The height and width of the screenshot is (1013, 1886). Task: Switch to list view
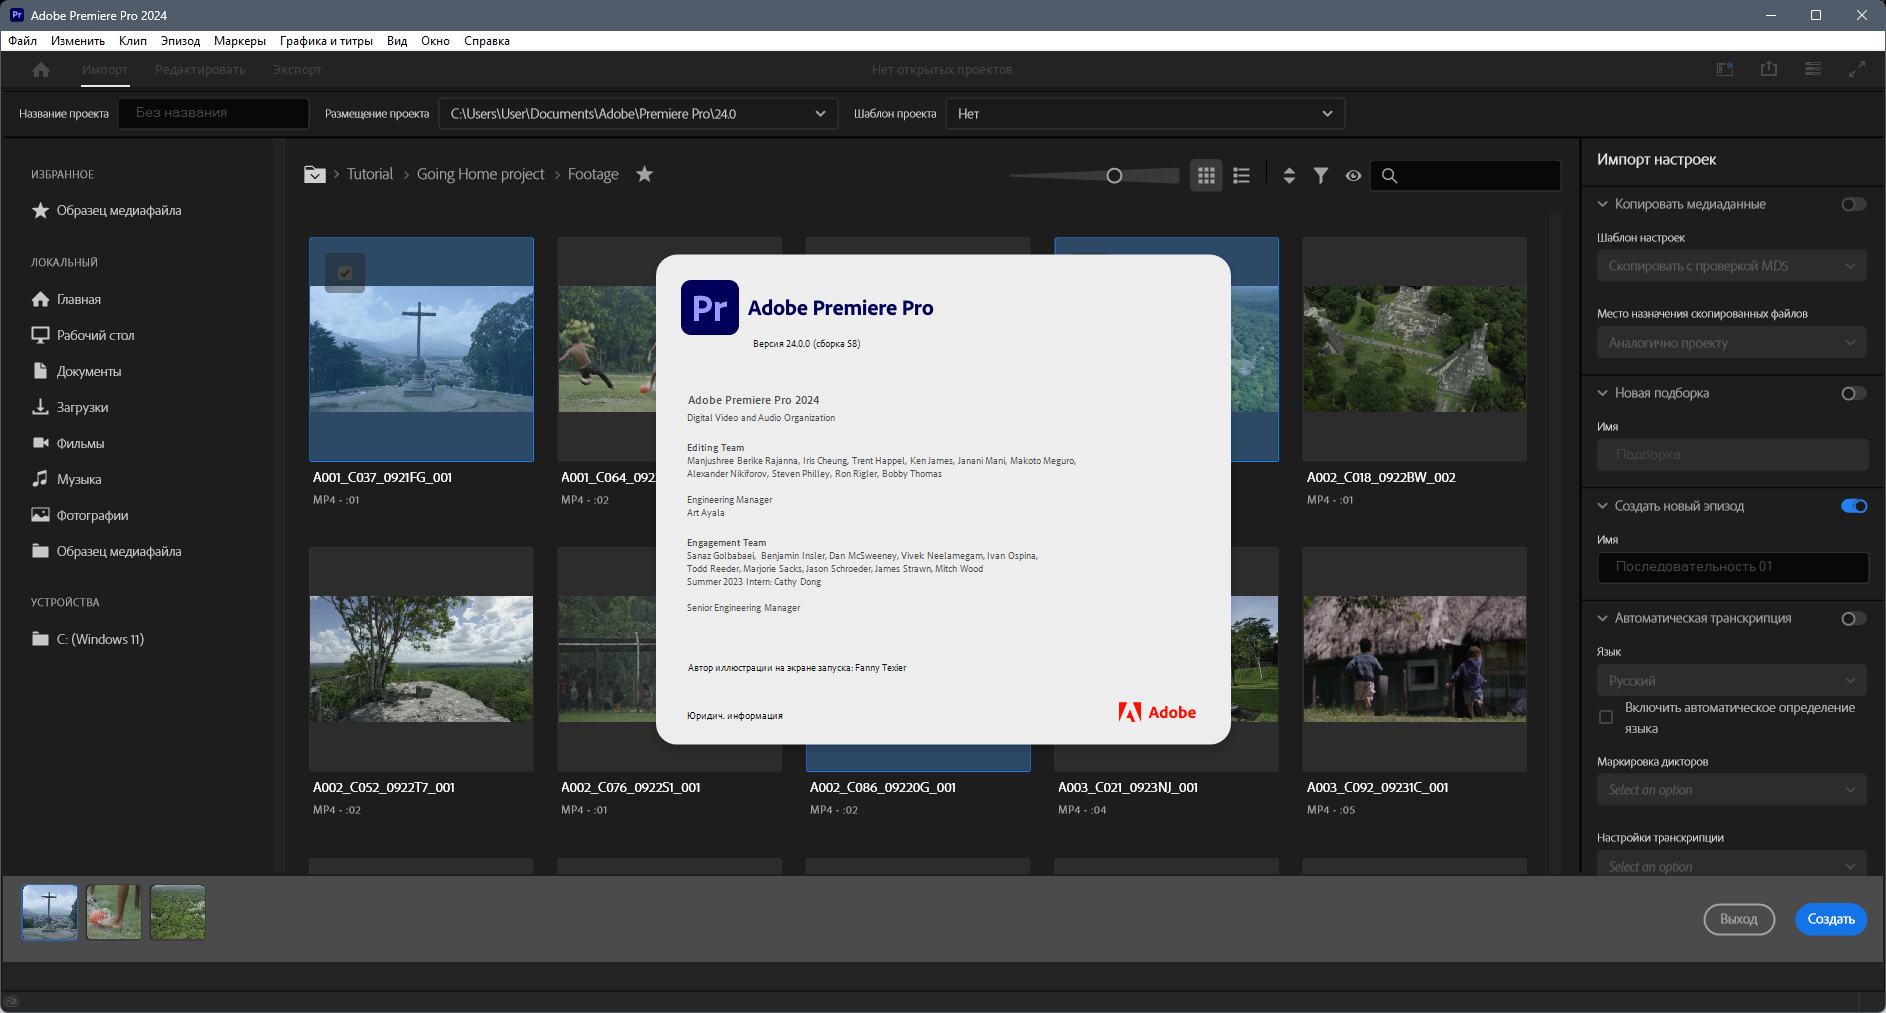[x=1241, y=175]
